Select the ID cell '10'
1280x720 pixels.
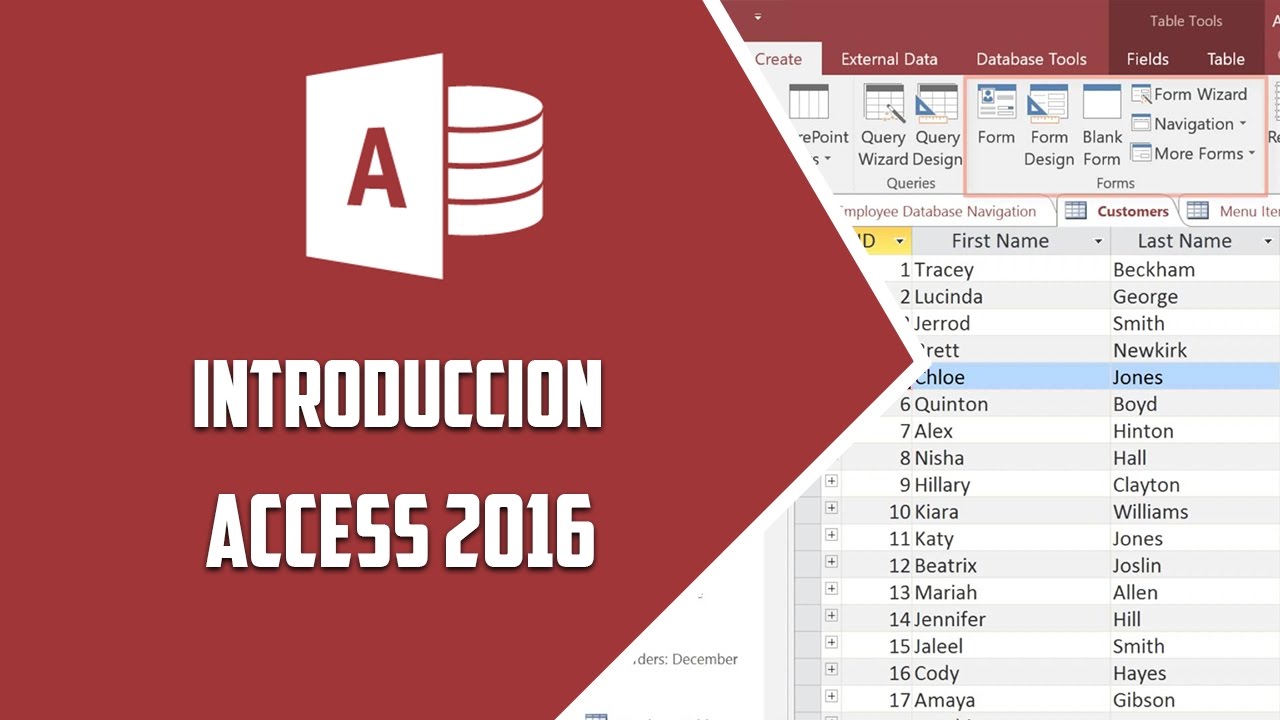click(x=877, y=513)
